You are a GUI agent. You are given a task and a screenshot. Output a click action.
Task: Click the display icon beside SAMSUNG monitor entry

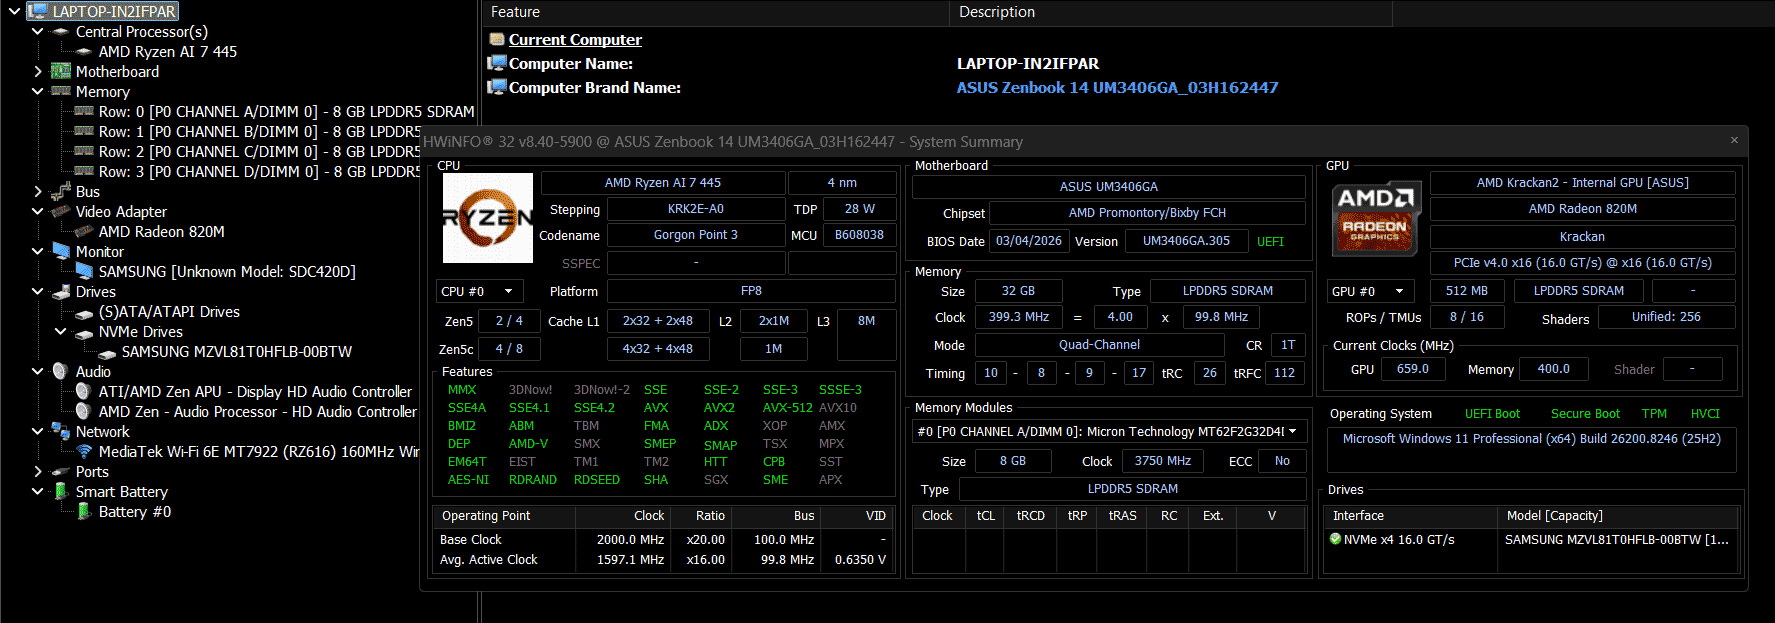coord(84,271)
